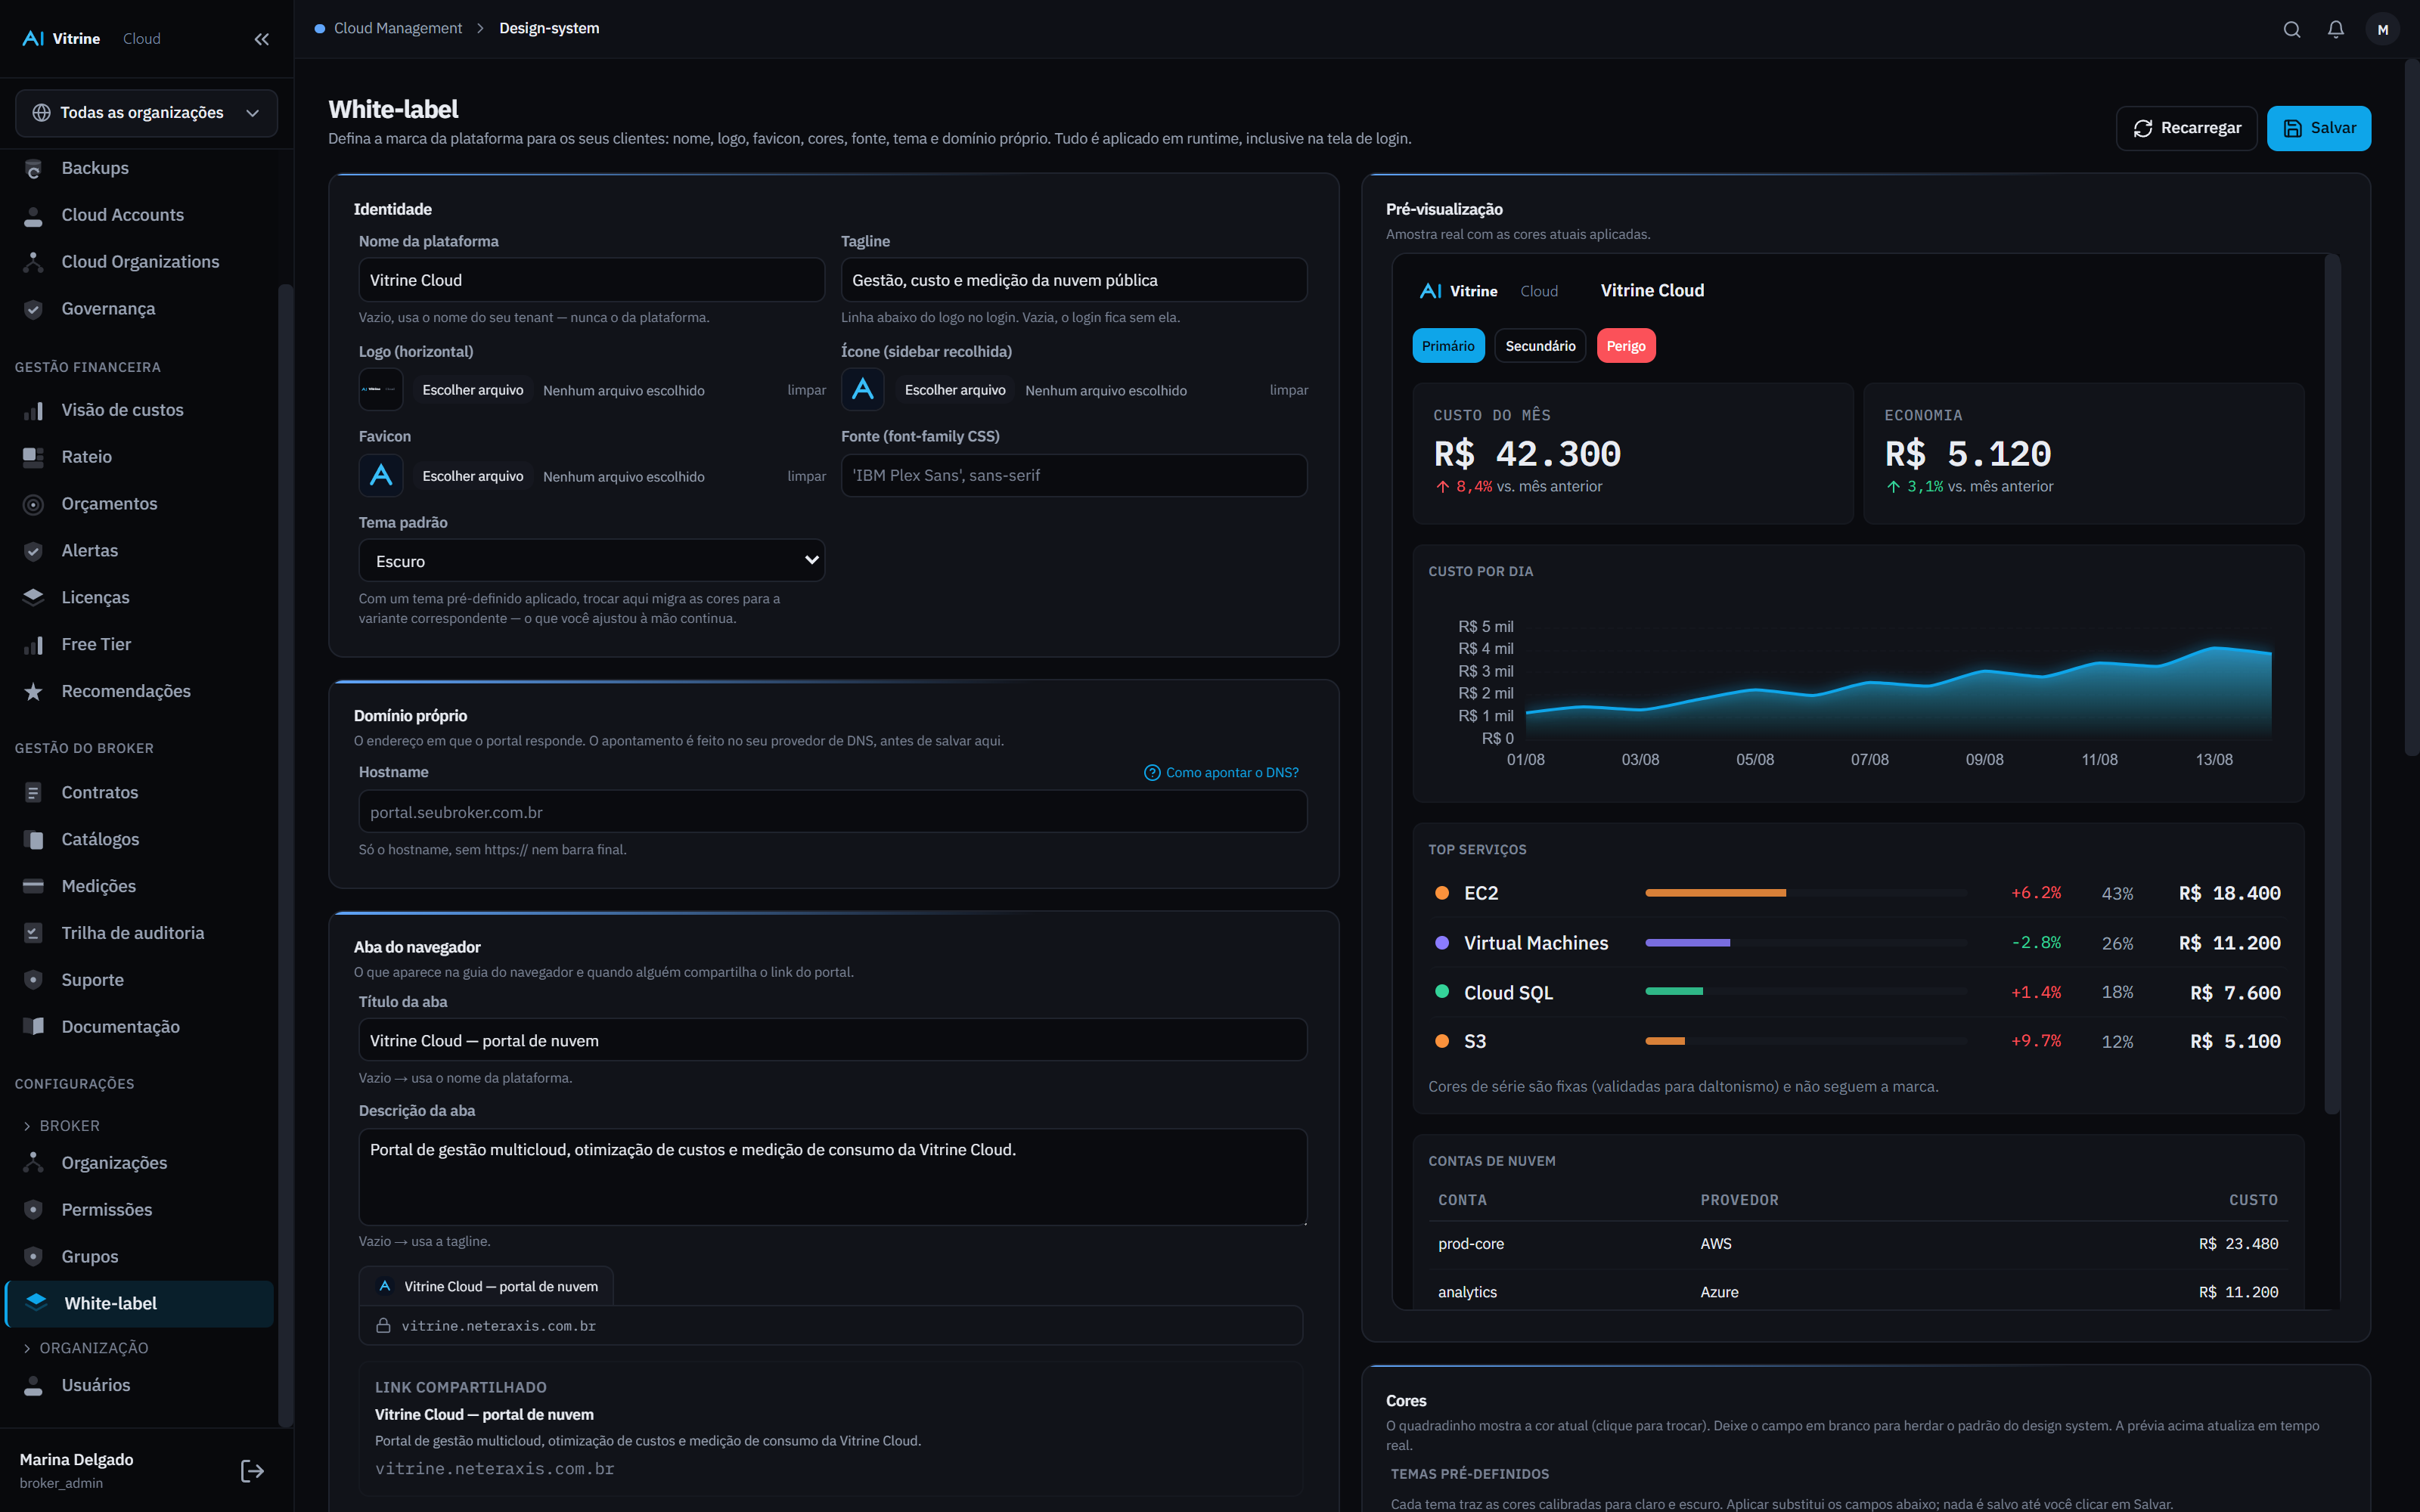Image resolution: width=2420 pixels, height=1512 pixels.
Task: Click the Backups sidebar icon
Action: tap(33, 168)
